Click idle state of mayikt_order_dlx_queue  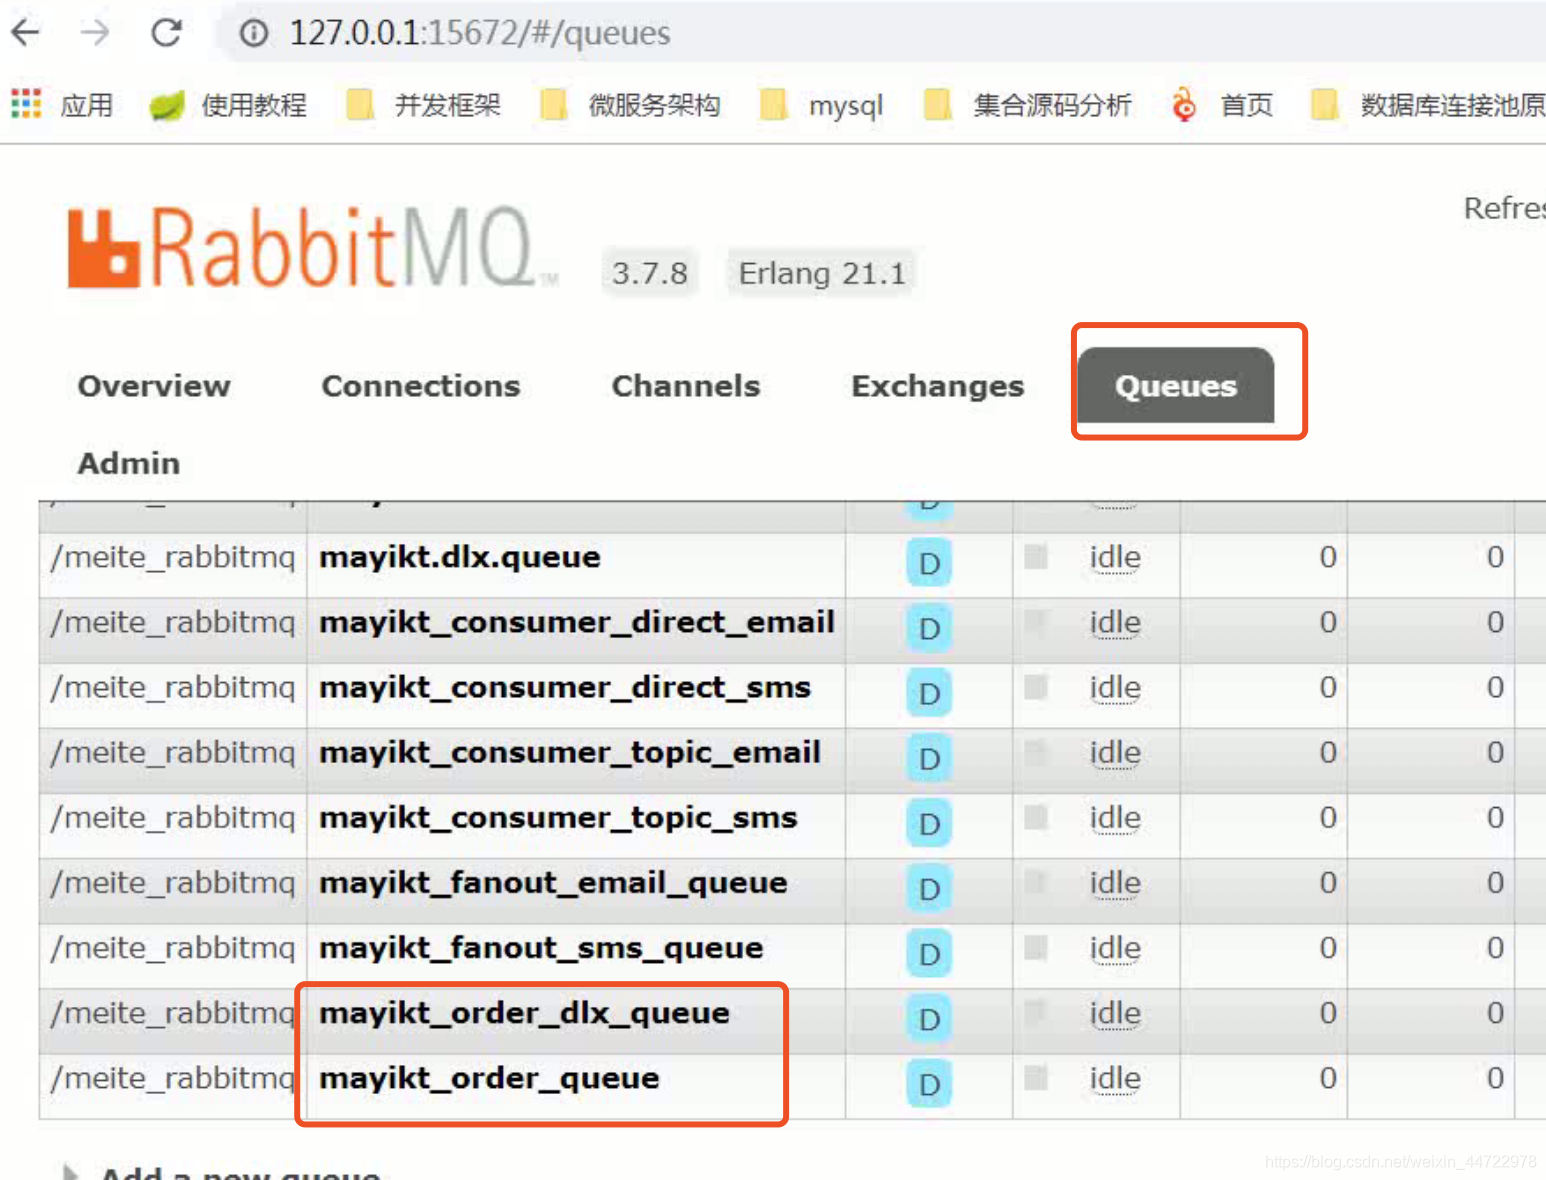coord(1115,1013)
